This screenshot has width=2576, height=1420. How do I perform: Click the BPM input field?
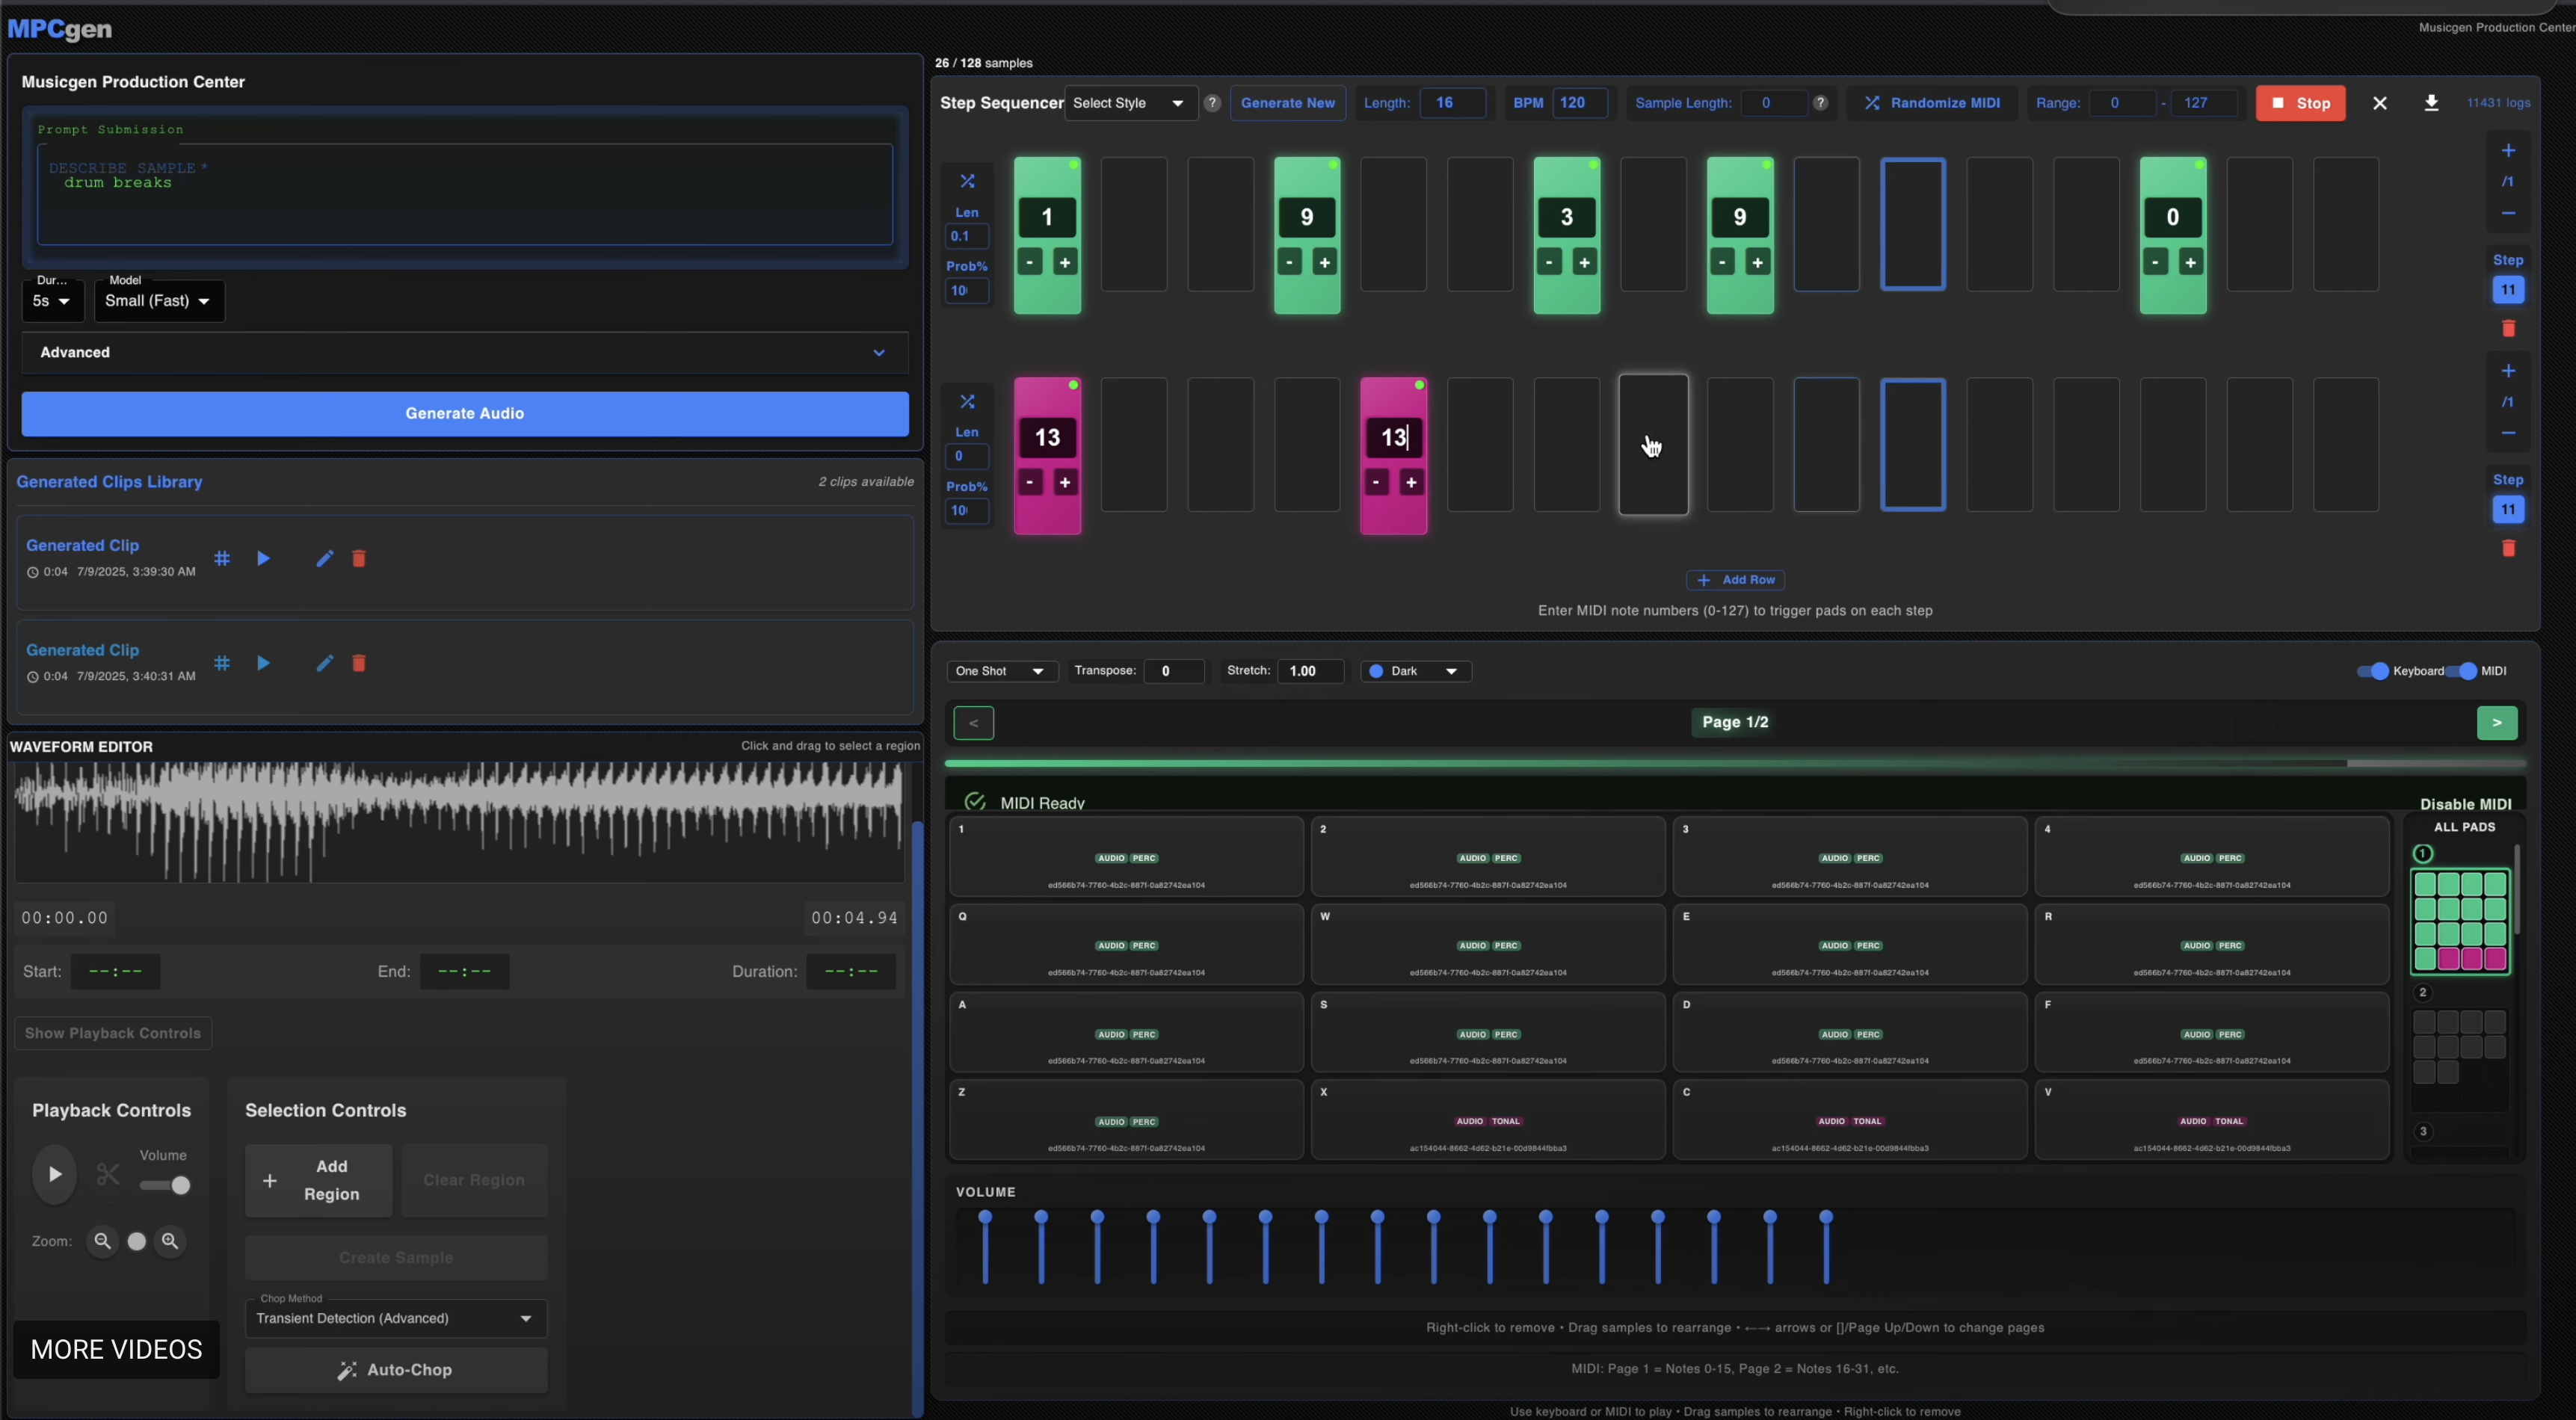coord(1579,103)
